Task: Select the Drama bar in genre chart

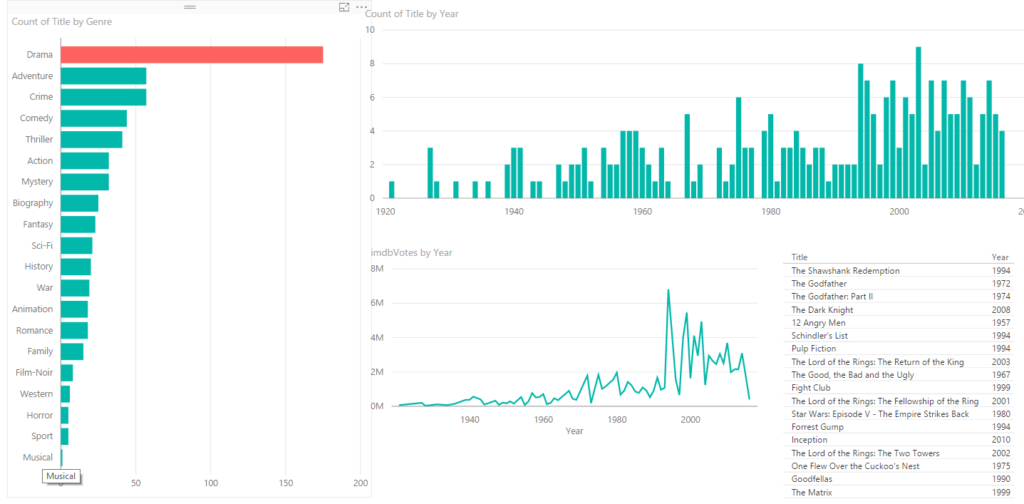Action: (x=191, y=55)
